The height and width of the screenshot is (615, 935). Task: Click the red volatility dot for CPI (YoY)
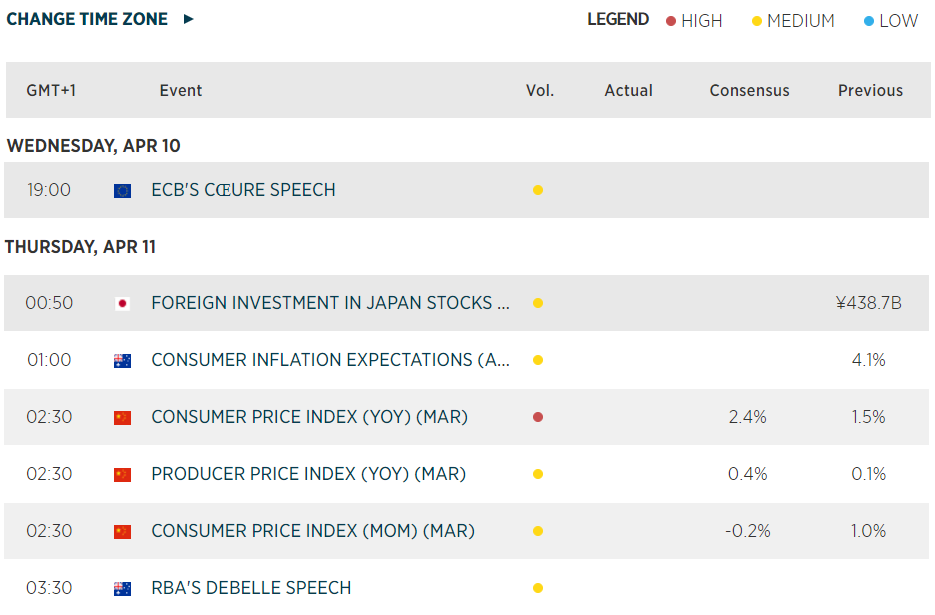pos(538,417)
